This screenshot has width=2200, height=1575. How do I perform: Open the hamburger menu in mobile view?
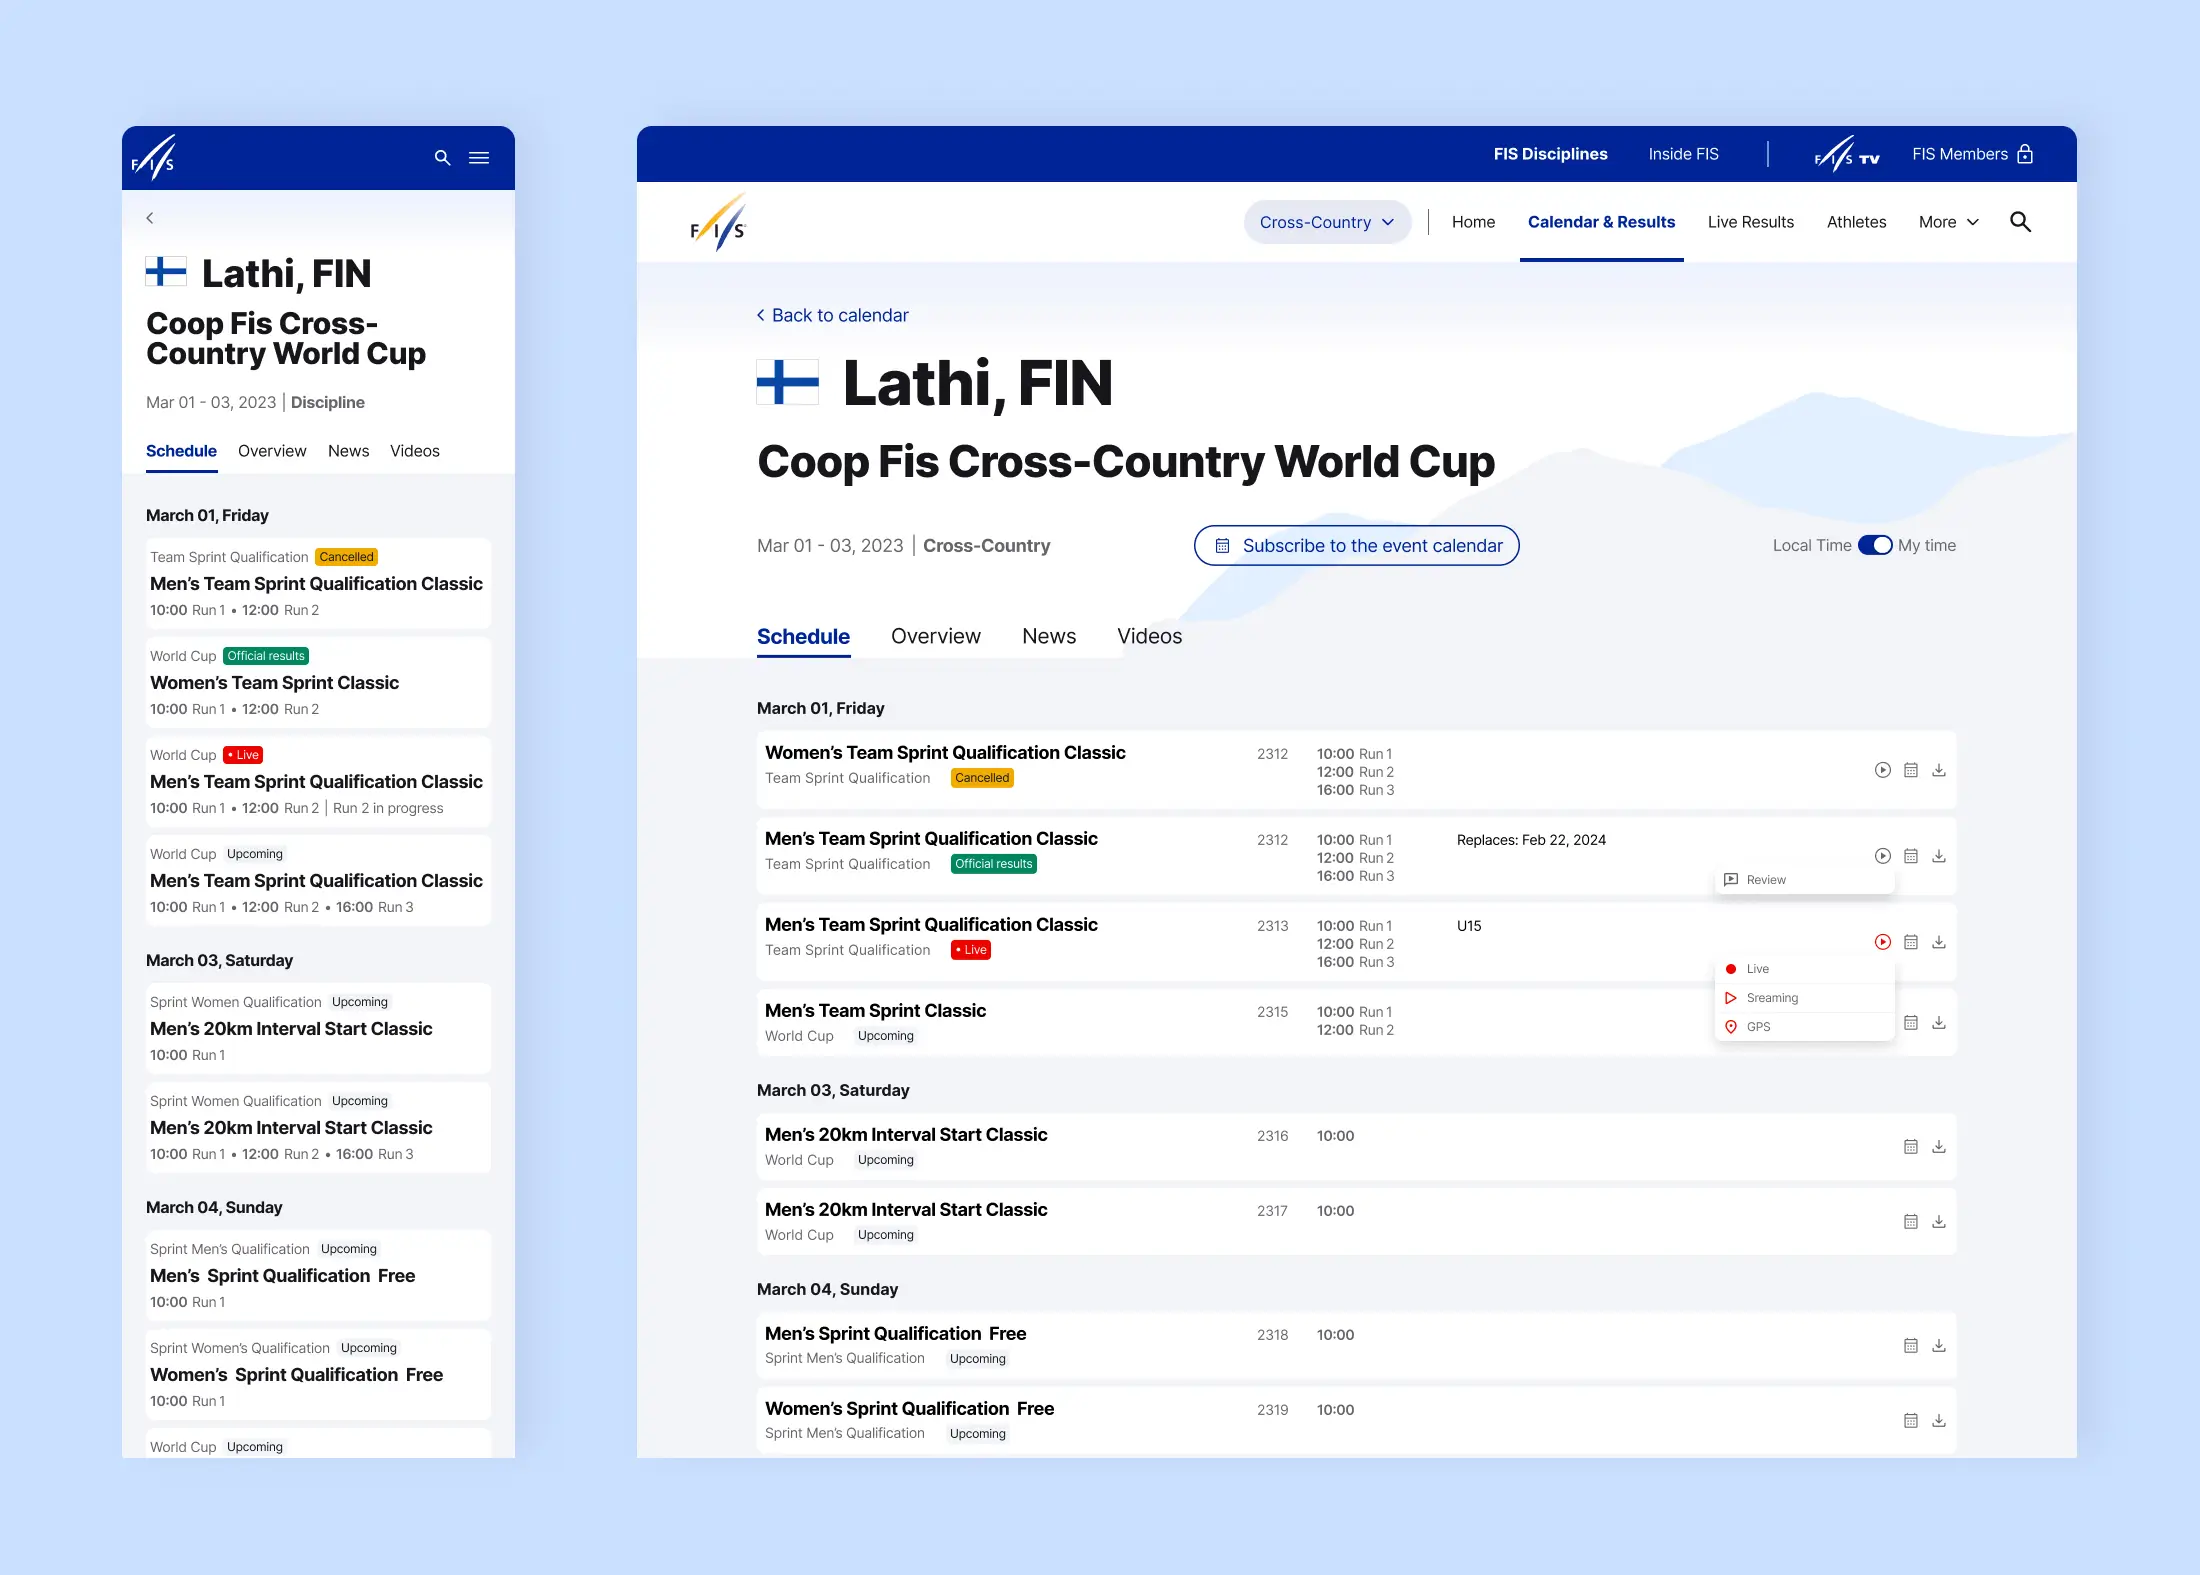pyautogui.click(x=479, y=158)
